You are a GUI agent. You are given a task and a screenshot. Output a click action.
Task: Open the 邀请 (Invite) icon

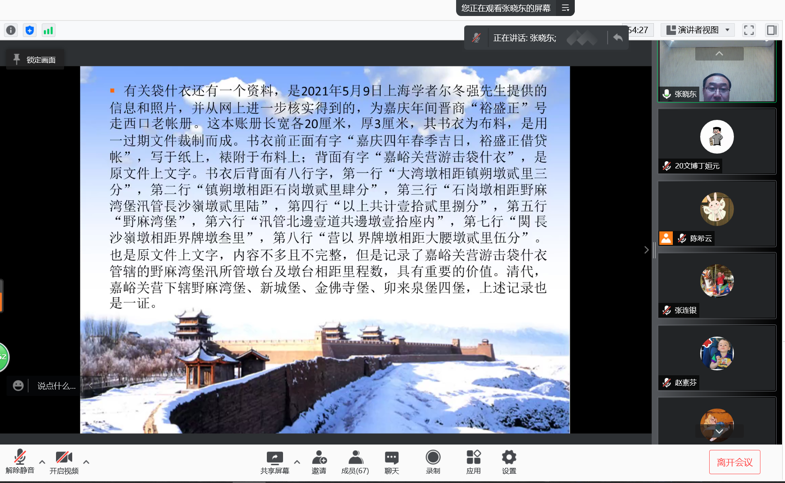click(x=319, y=461)
